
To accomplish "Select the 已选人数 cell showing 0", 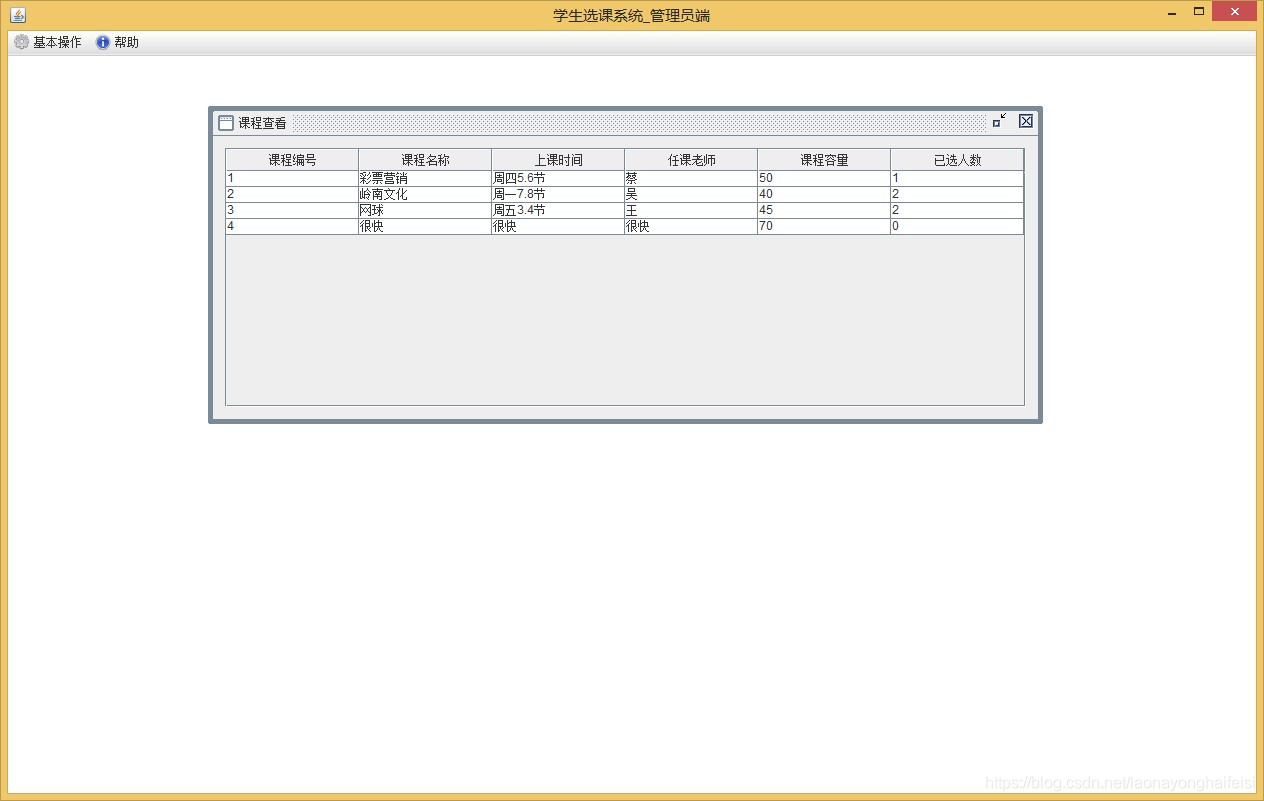I will [957, 226].
